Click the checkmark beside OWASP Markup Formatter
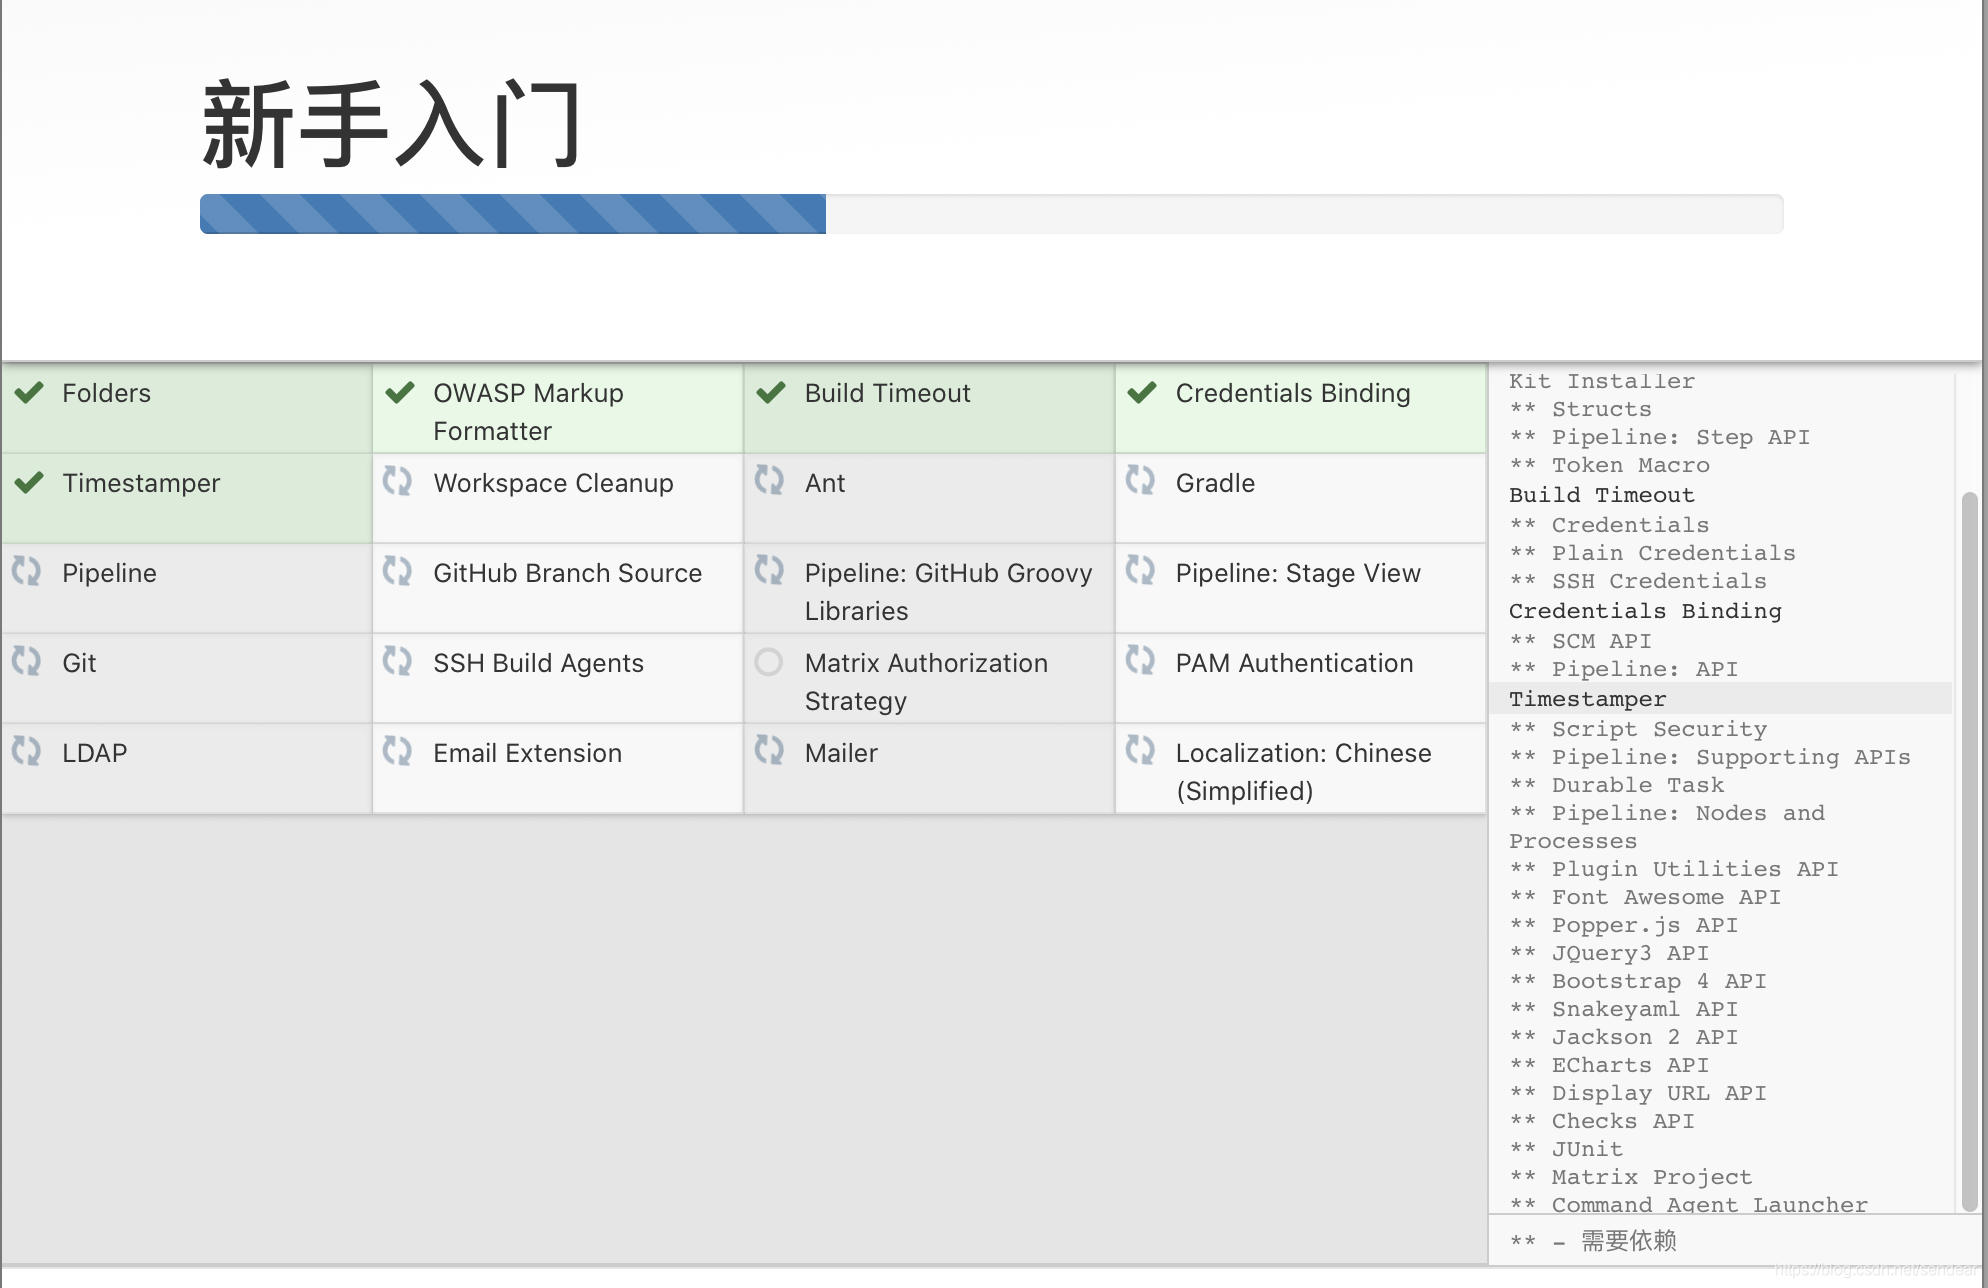Viewport: 1988px width, 1288px height. 400,392
